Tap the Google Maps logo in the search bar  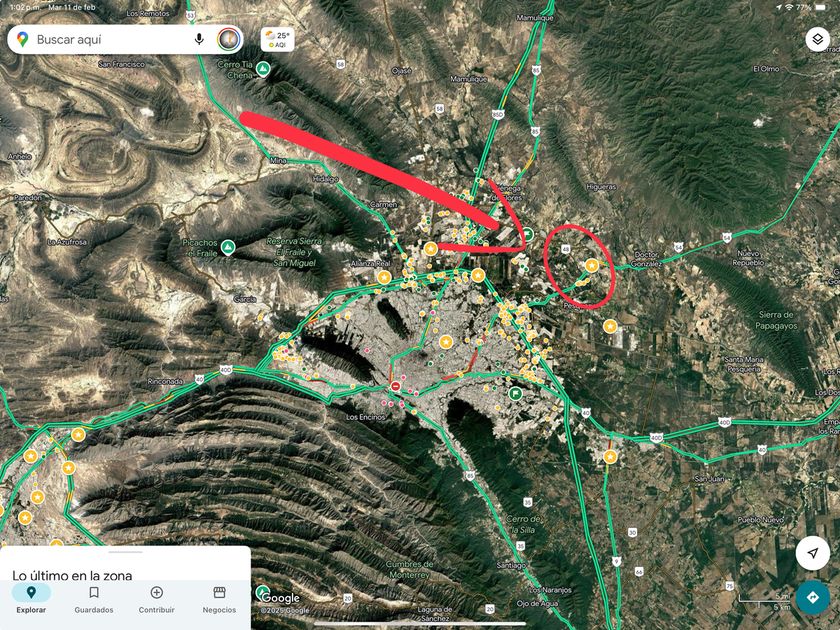tap(22, 39)
